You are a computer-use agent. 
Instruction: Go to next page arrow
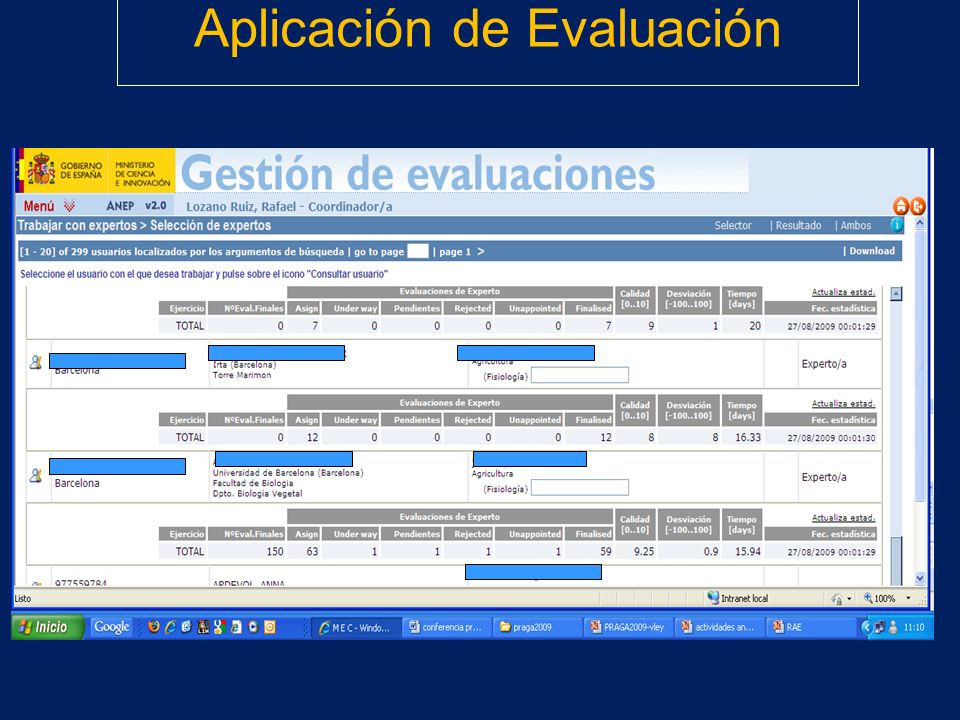point(481,252)
